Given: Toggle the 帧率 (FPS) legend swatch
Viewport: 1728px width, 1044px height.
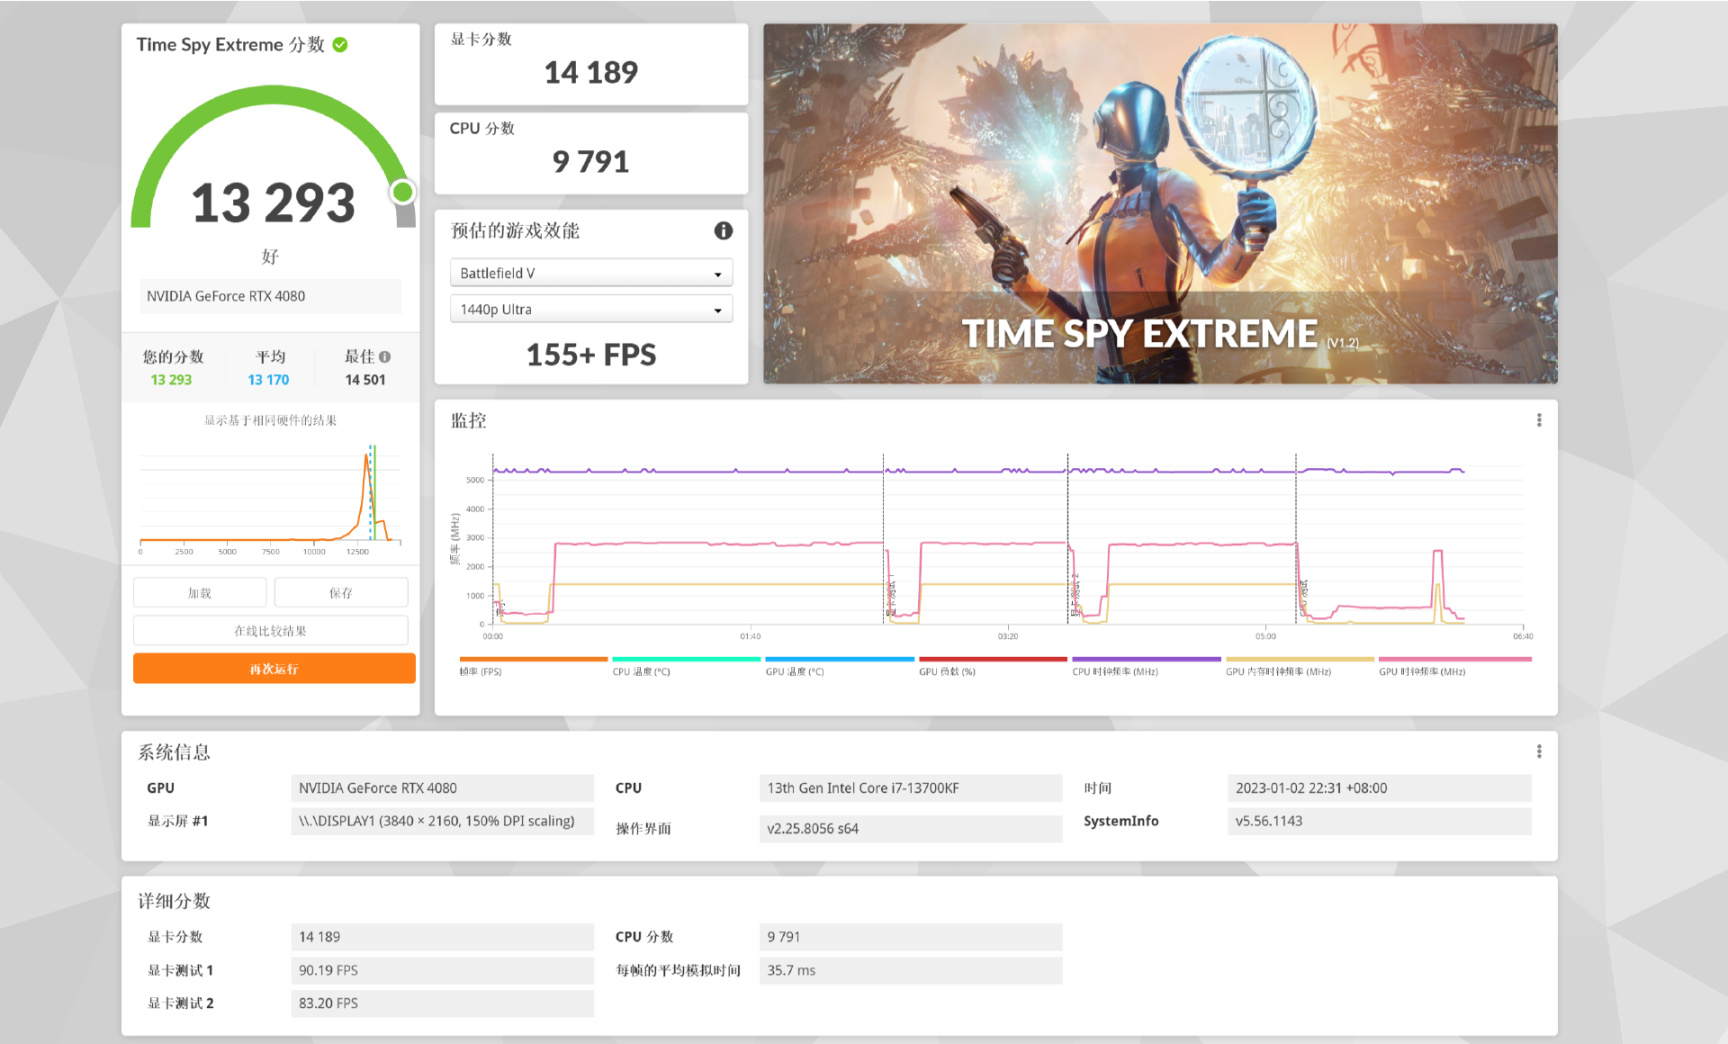Looking at the screenshot, I should [533, 660].
